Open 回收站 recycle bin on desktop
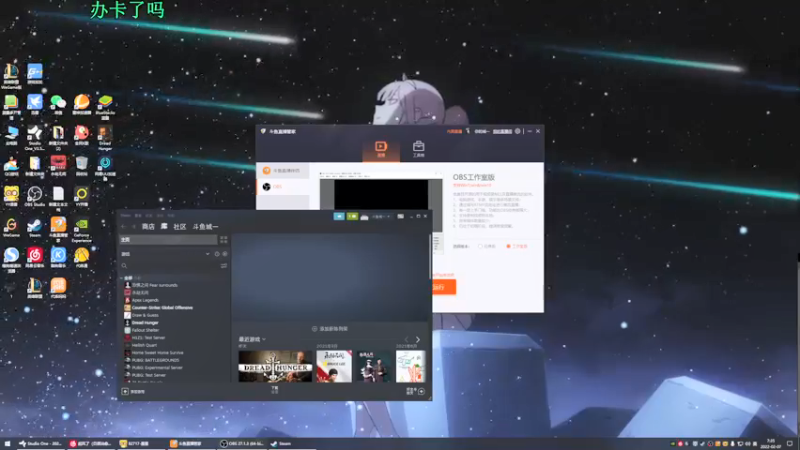Viewport: 800px width, 450px height. (81, 165)
